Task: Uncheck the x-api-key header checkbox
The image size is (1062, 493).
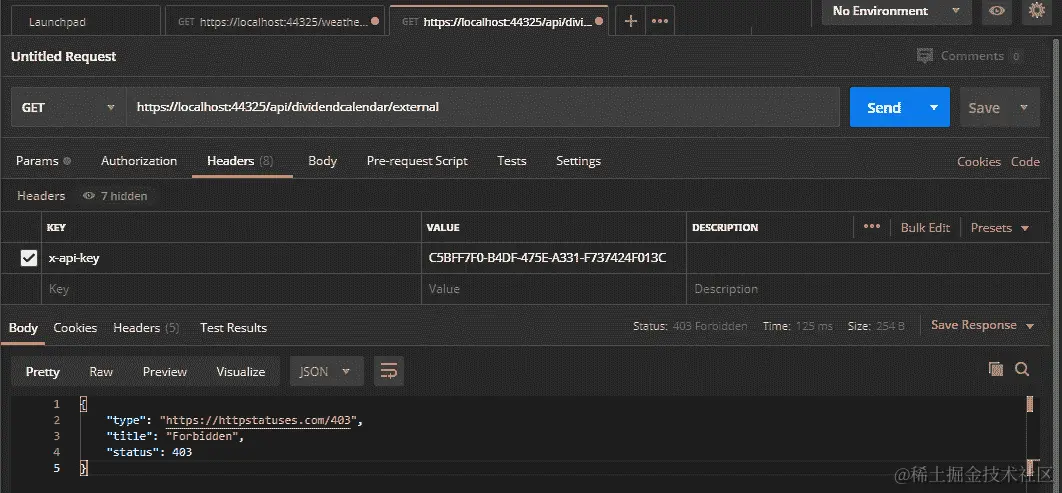Action: (28, 258)
